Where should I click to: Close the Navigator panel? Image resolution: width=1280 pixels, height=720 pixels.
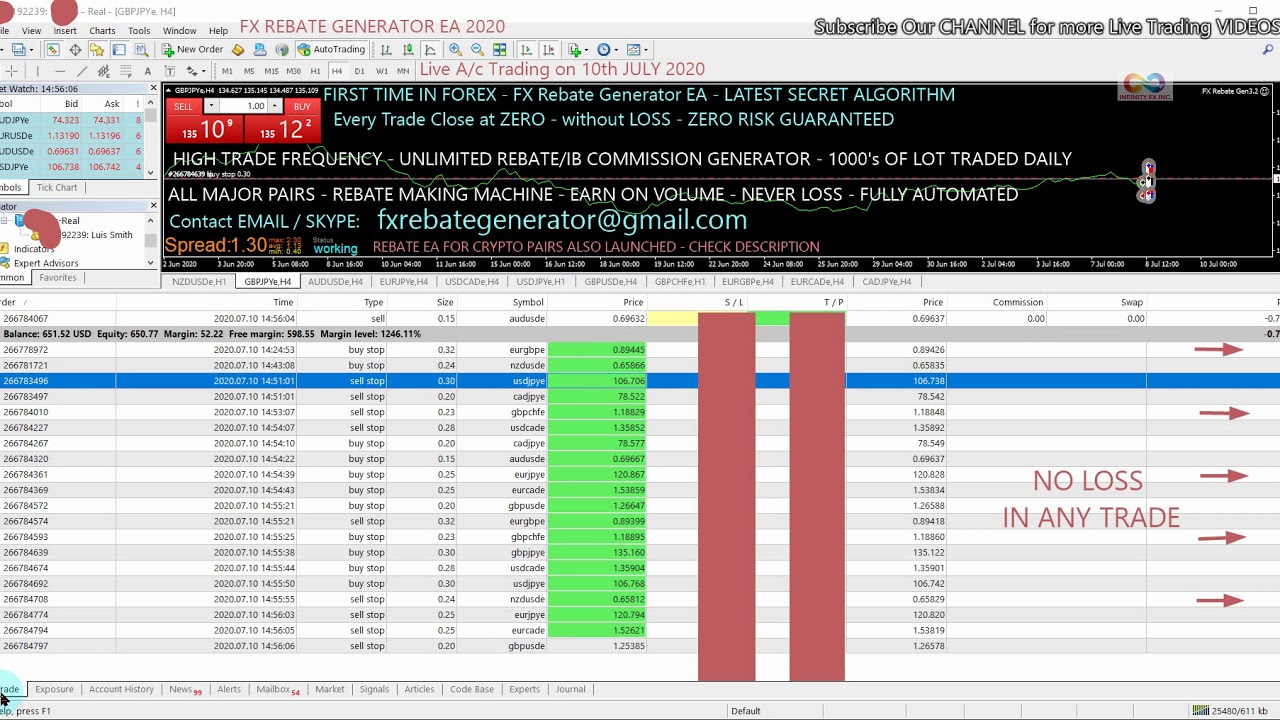coord(153,206)
